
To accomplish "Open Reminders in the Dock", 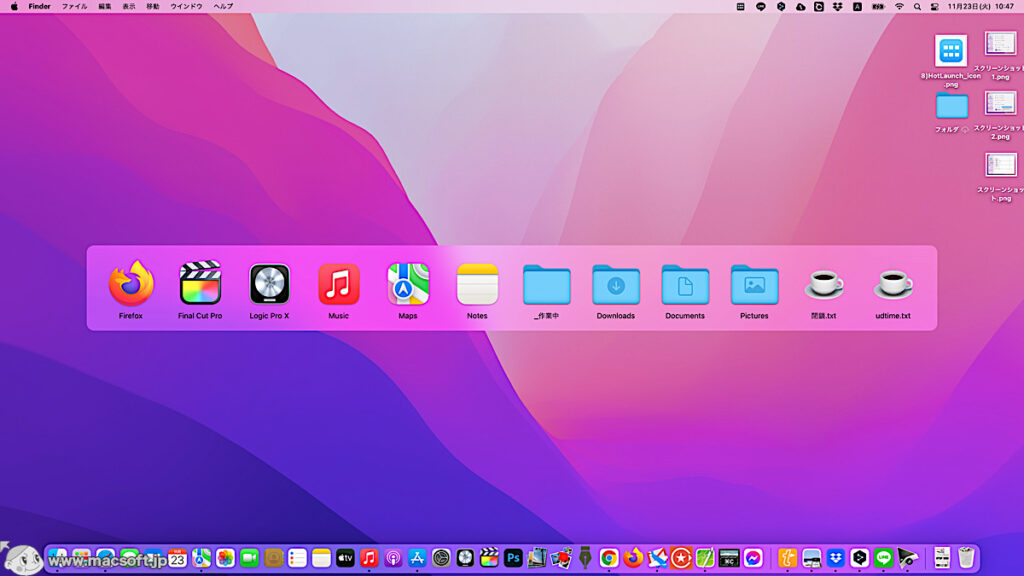I will [297, 558].
